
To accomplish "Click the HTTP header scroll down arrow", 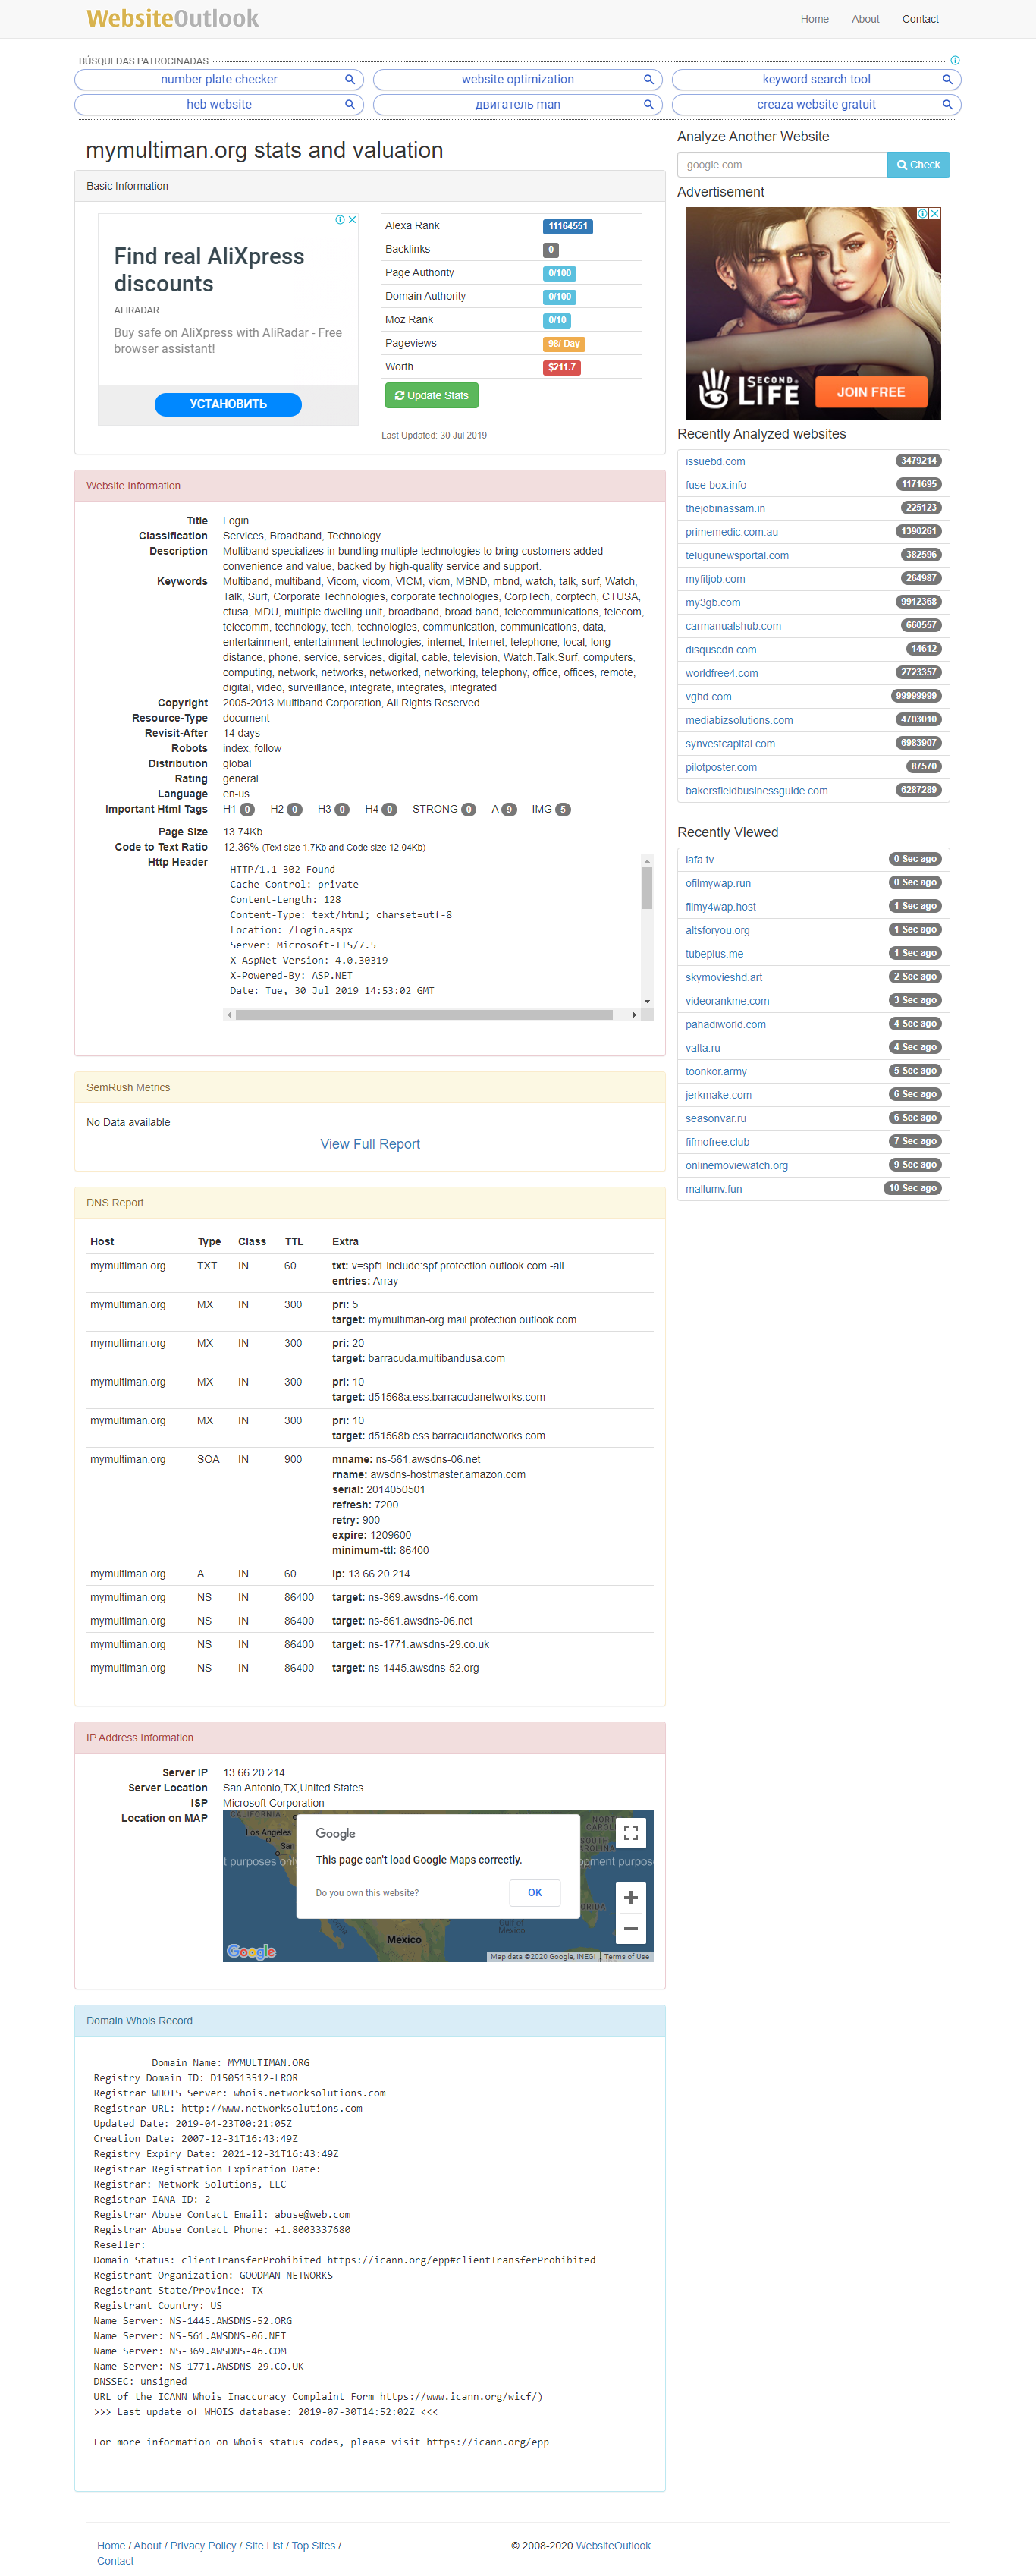I will pyautogui.click(x=647, y=1001).
